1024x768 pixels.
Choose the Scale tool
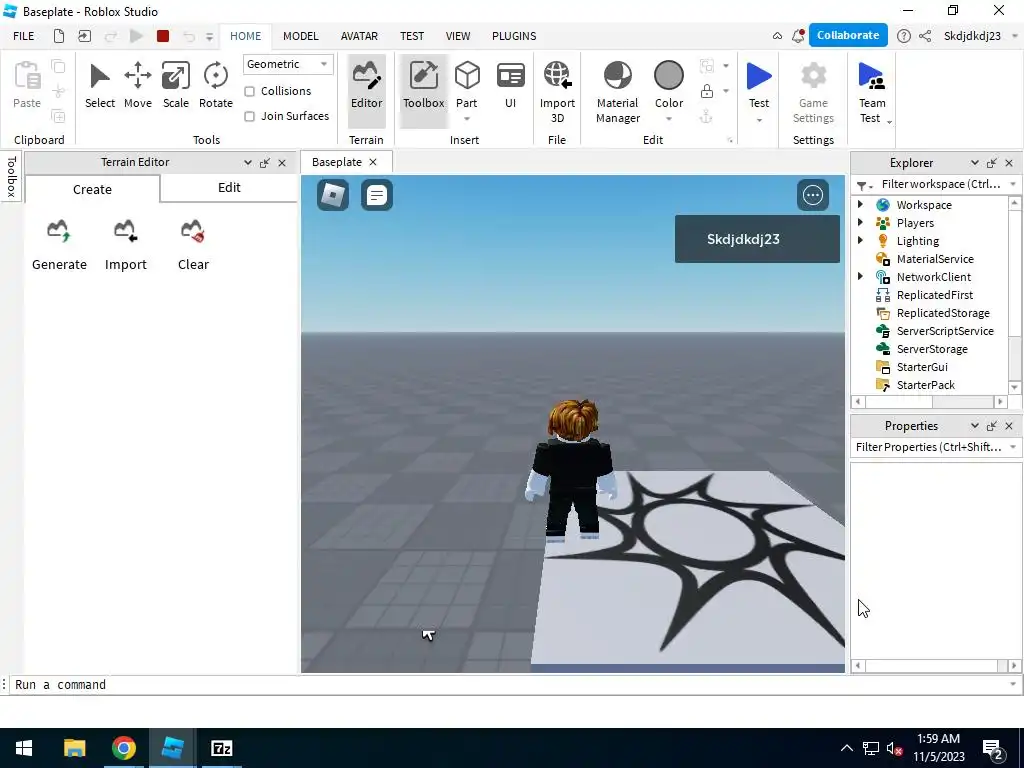coord(176,85)
